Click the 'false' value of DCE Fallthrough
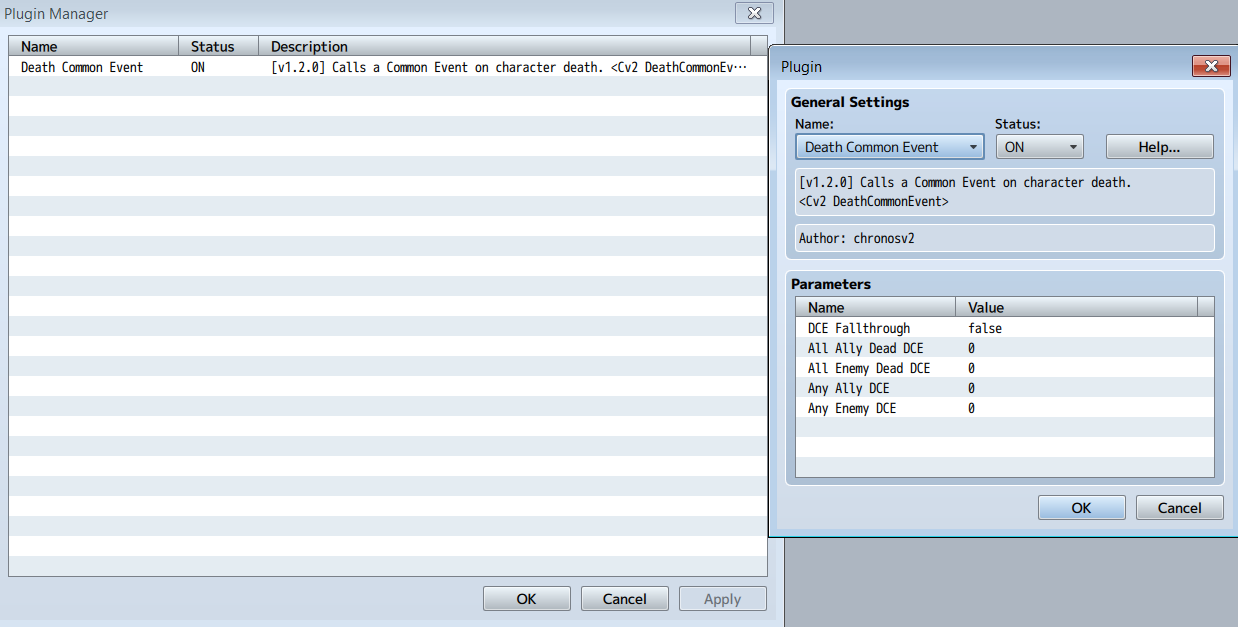 point(984,328)
